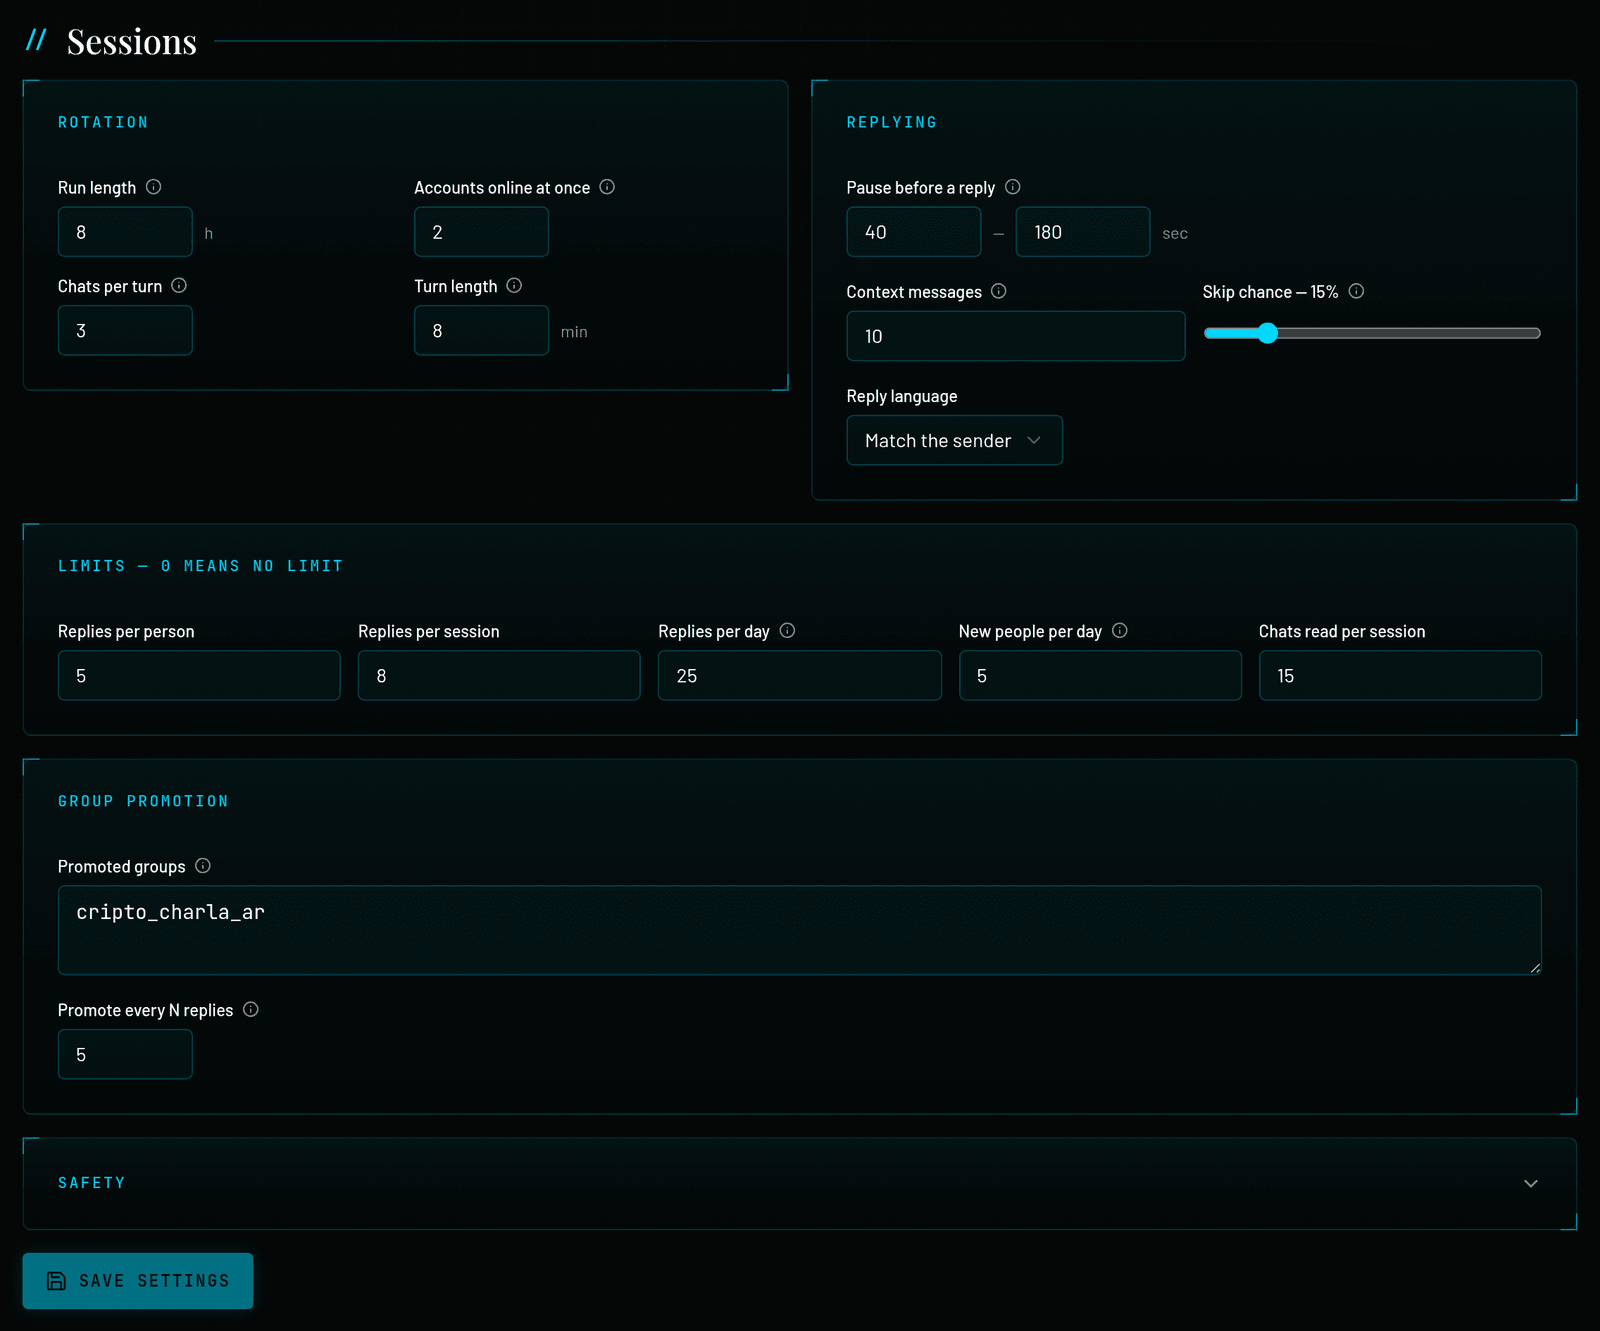This screenshot has width=1600, height=1331.
Task: Click the Replies per day field
Action: [800, 676]
